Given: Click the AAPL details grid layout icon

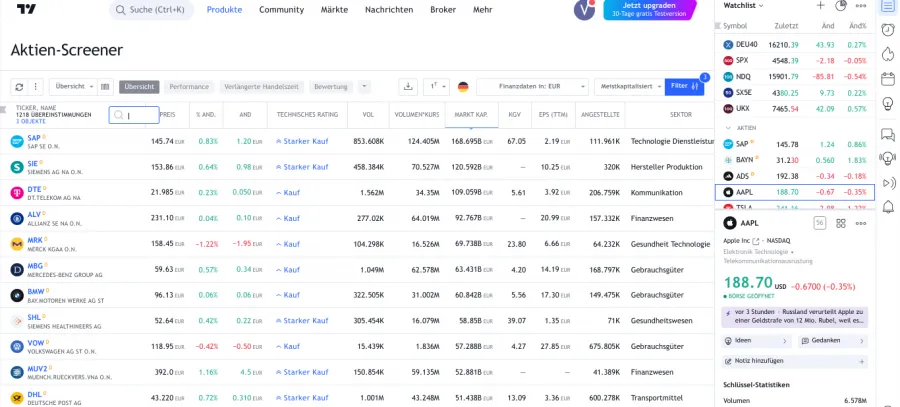Looking at the screenshot, I should (x=841, y=223).
